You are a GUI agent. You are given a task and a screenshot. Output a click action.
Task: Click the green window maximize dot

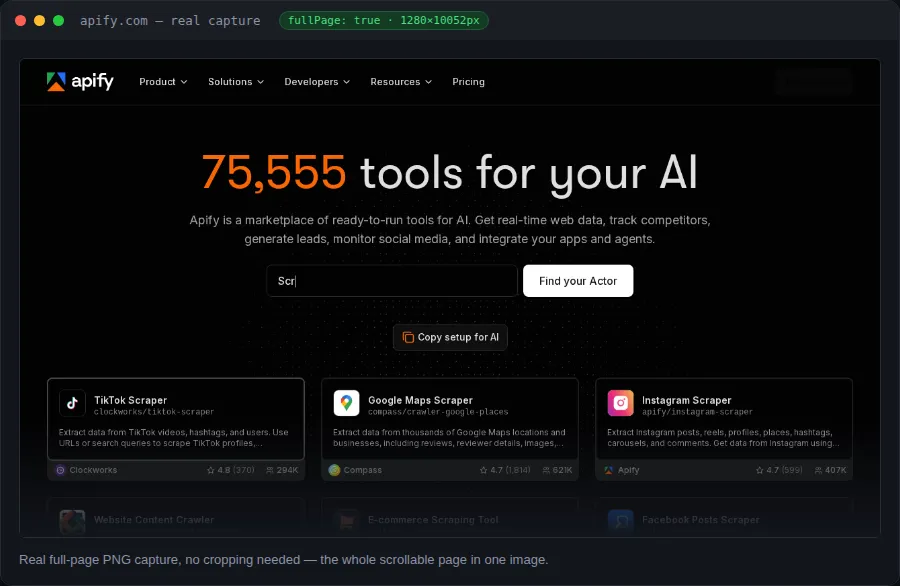coord(59,21)
